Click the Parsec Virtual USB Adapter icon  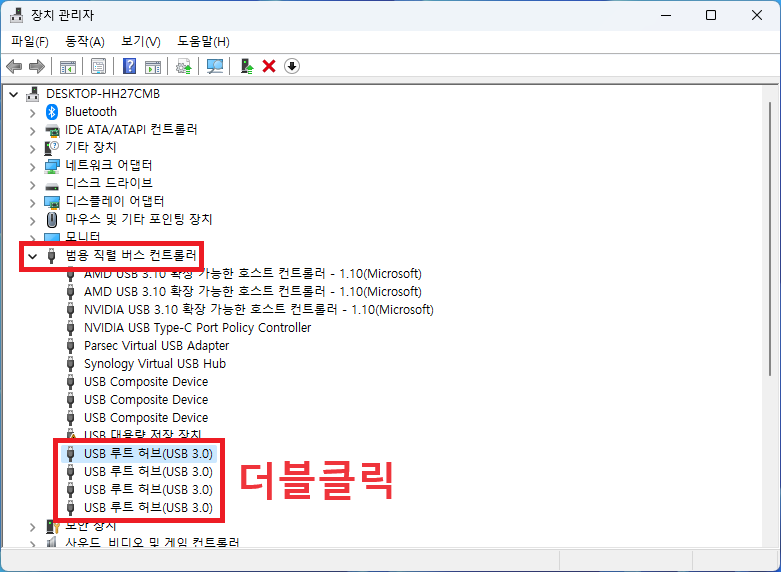[70, 346]
